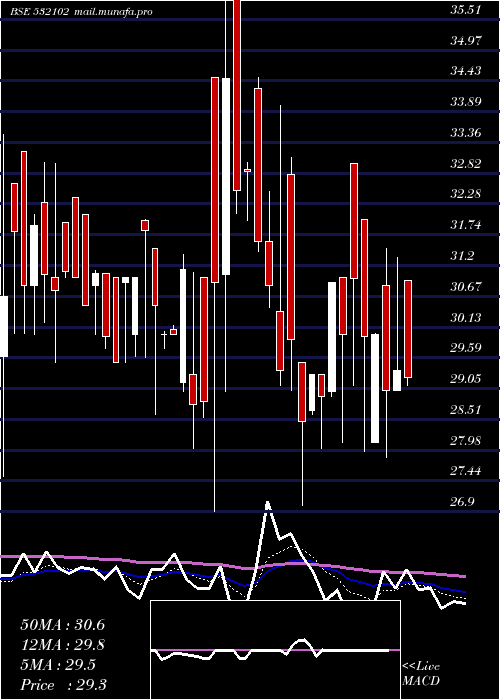Select the 33.36 price axis label
The width and height of the screenshot is (500, 700).
[466, 133]
